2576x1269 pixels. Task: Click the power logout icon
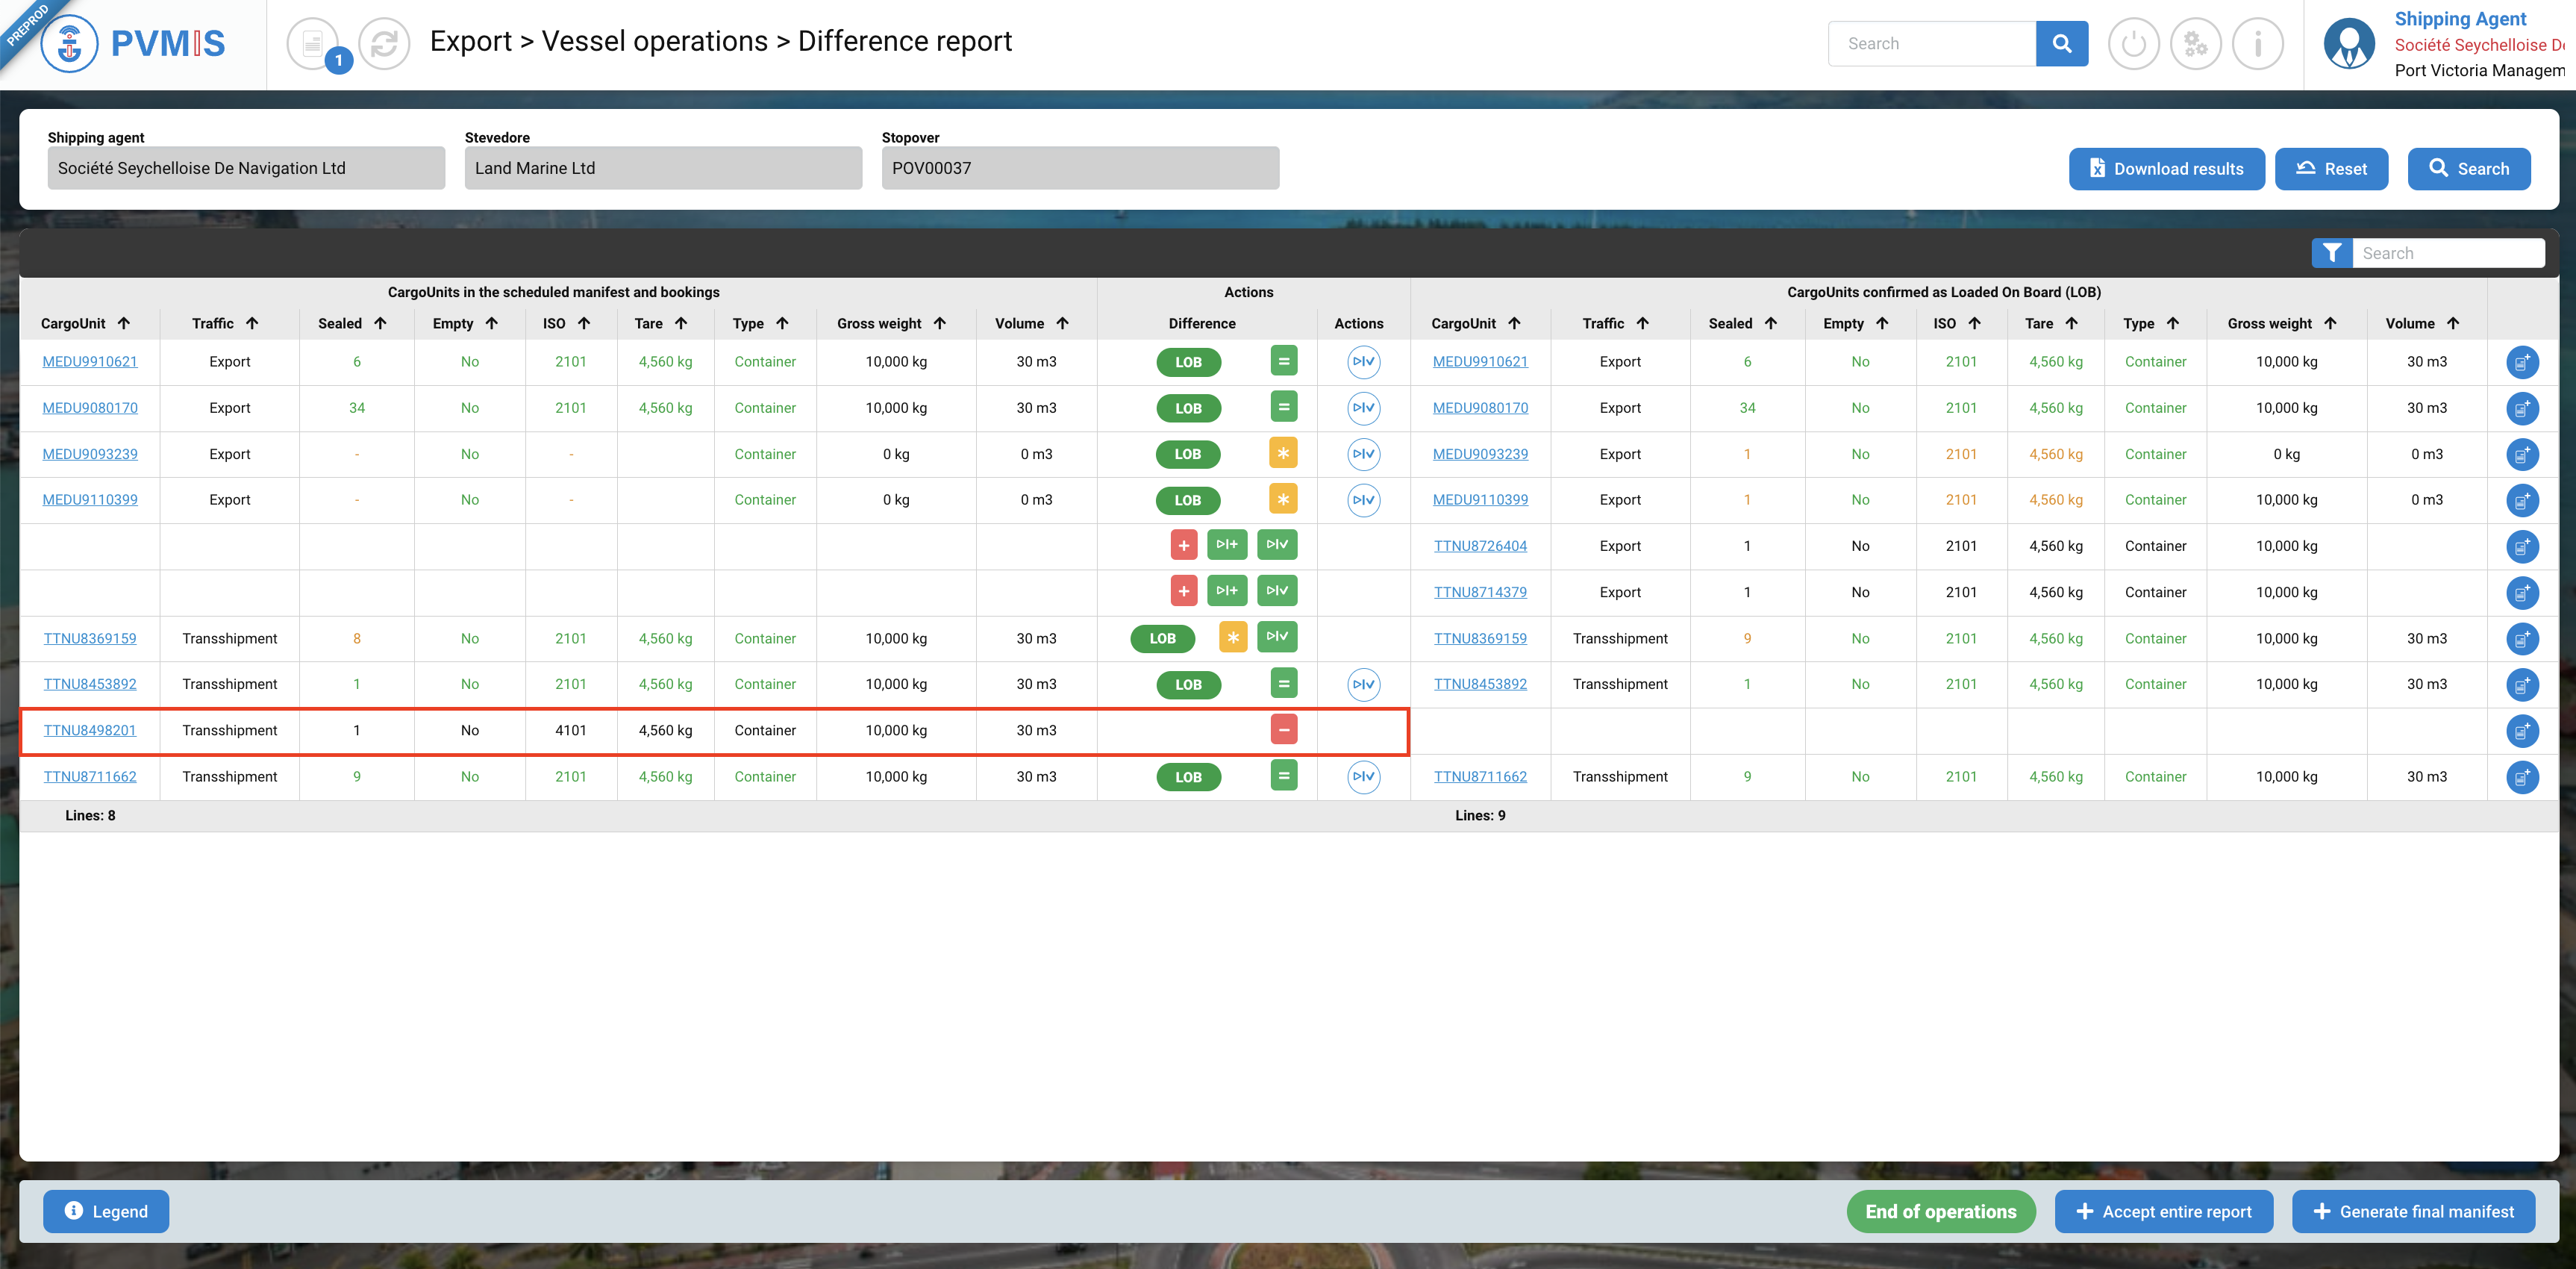point(2133,44)
